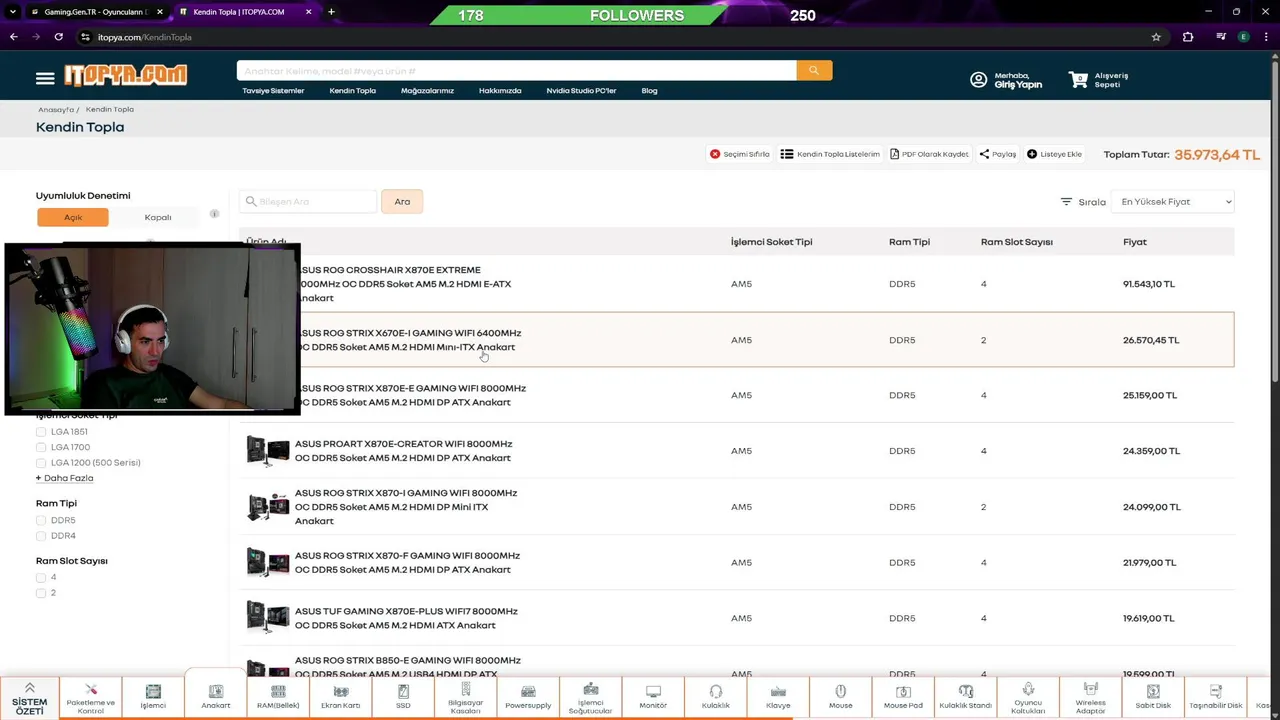Click the orange search button
The image size is (1280, 720).
[814, 70]
